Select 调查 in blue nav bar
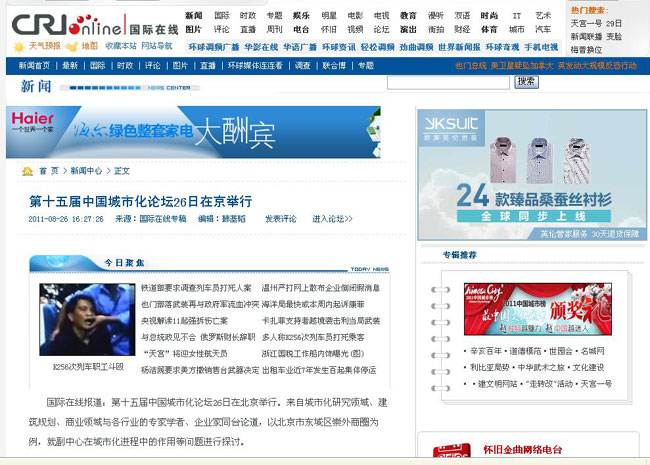 303,65
